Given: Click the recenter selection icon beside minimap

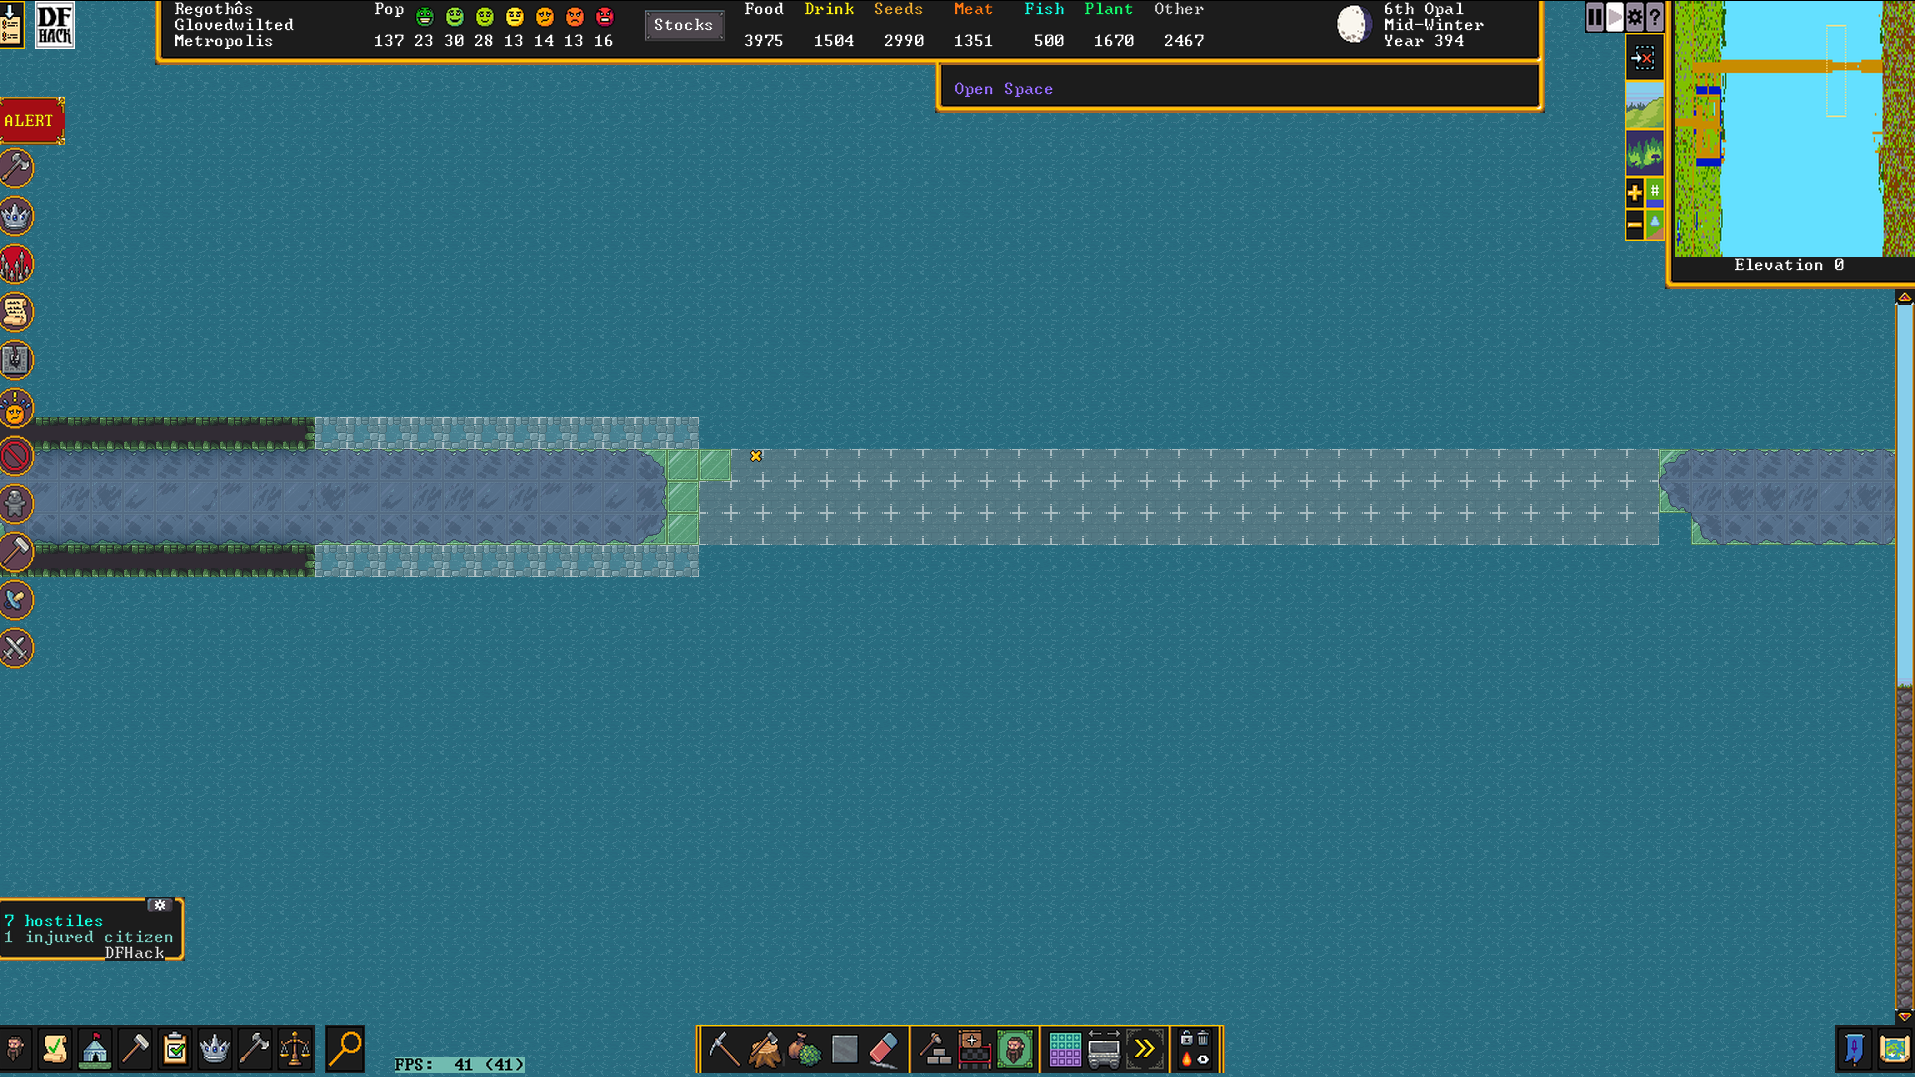Looking at the screenshot, I should pyautogui.click(x=1644, y=58).
